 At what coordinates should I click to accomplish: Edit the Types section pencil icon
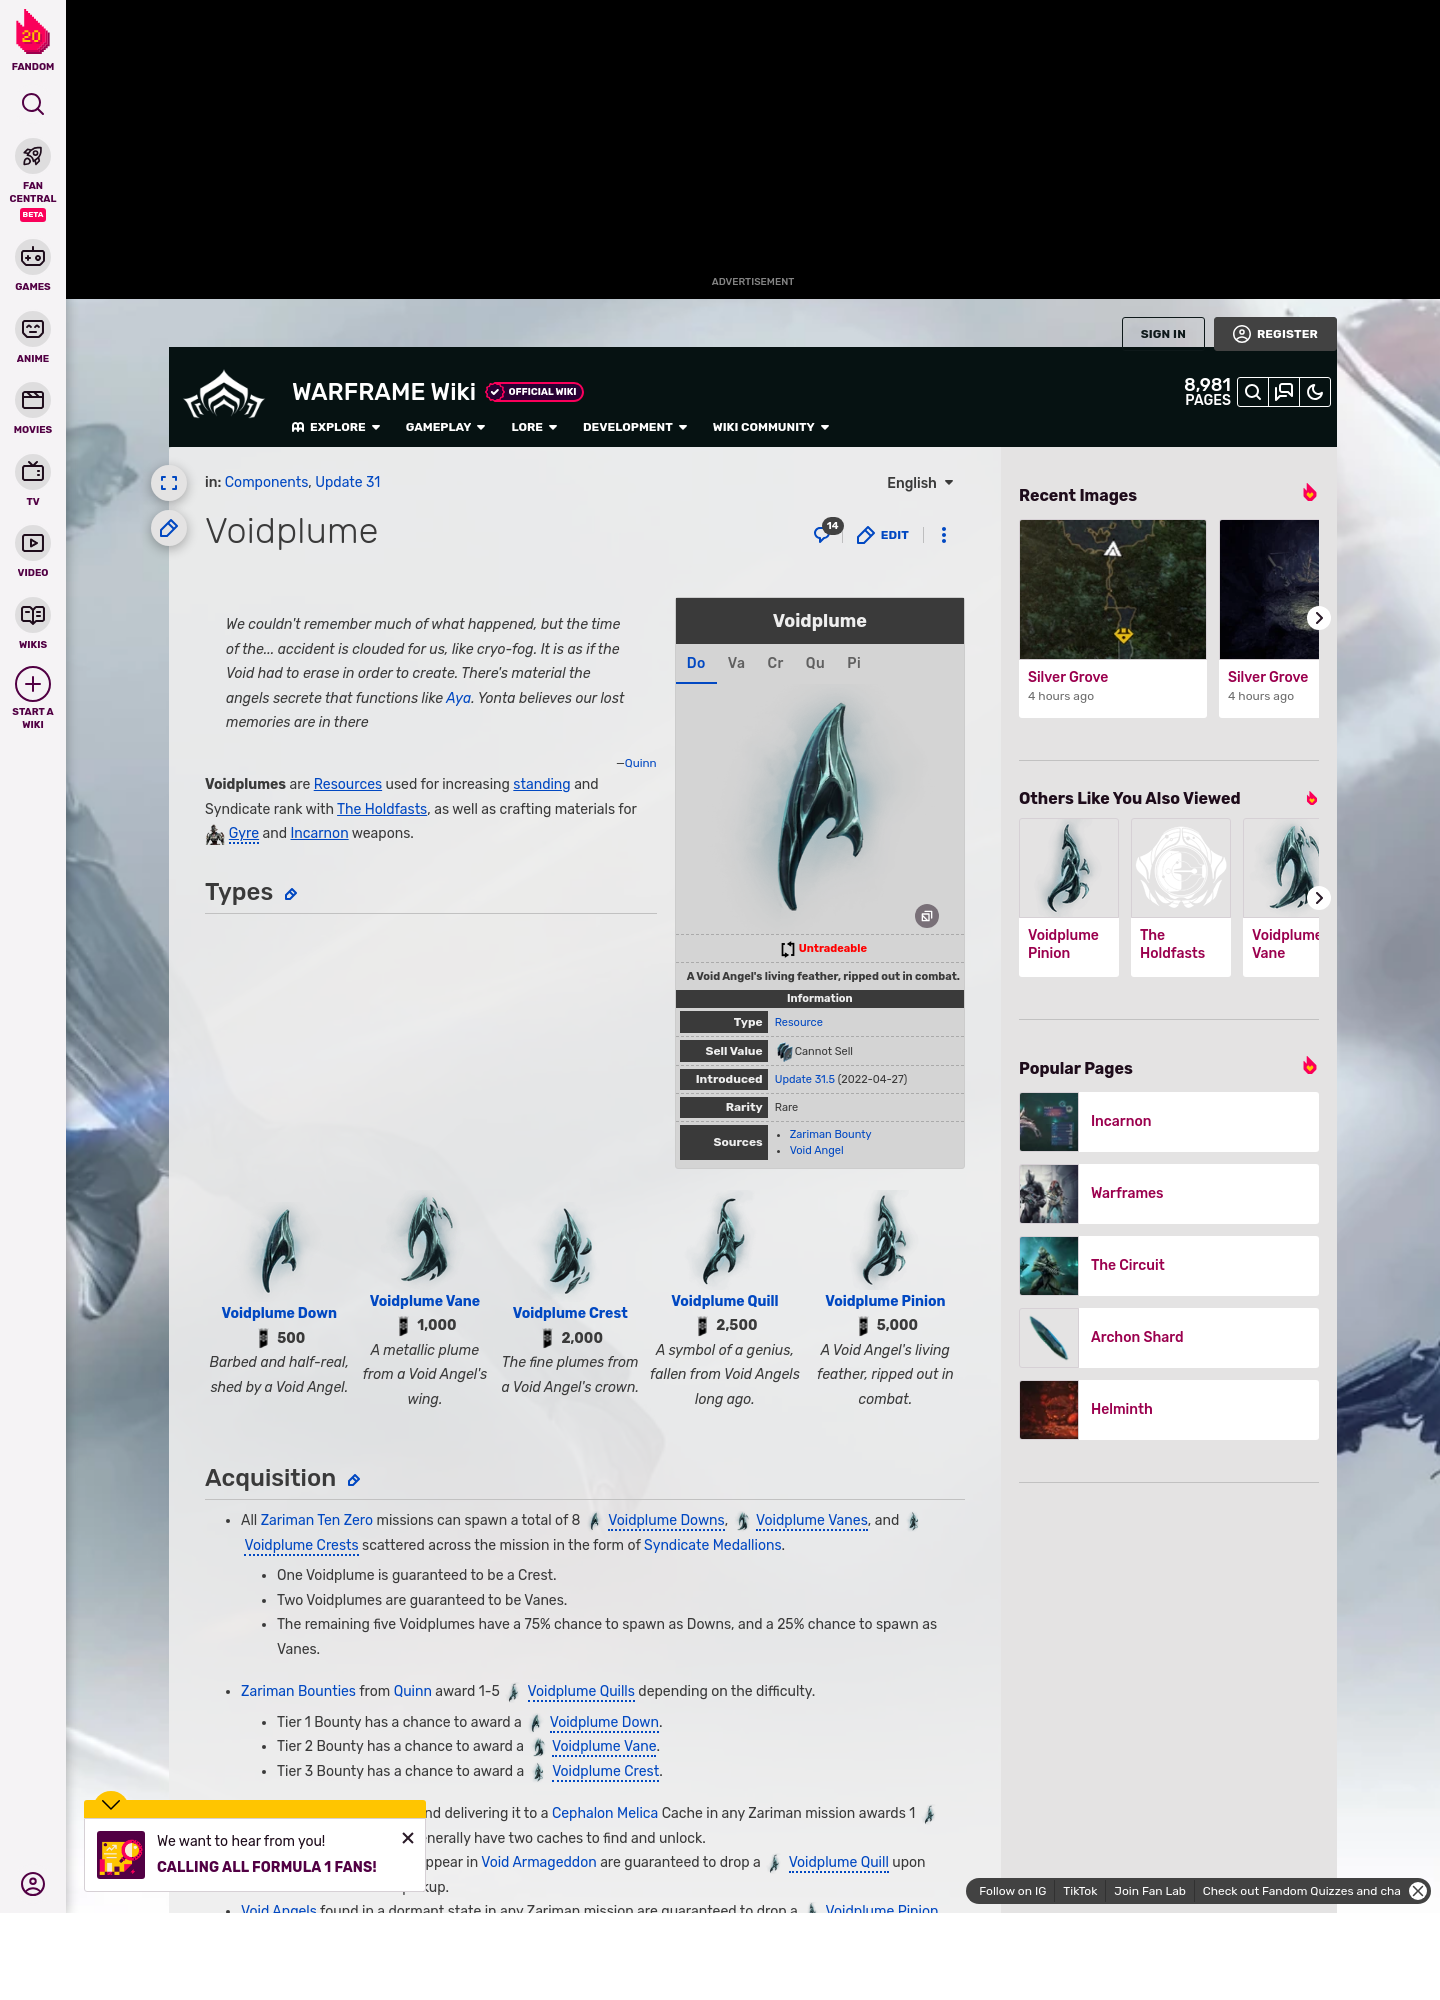291,894
